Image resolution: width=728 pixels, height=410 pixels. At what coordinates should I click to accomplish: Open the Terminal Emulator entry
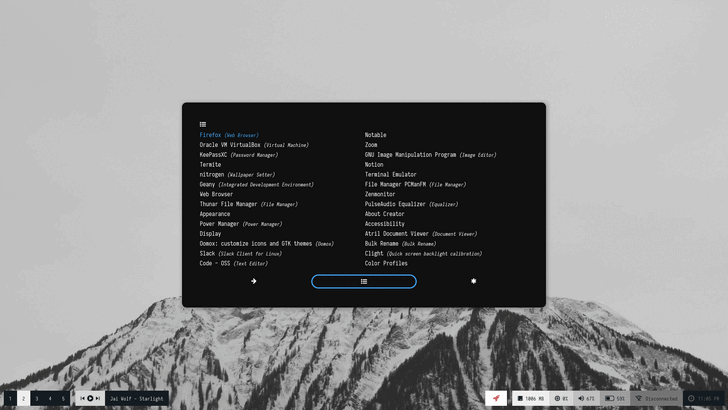click(390, 175)
